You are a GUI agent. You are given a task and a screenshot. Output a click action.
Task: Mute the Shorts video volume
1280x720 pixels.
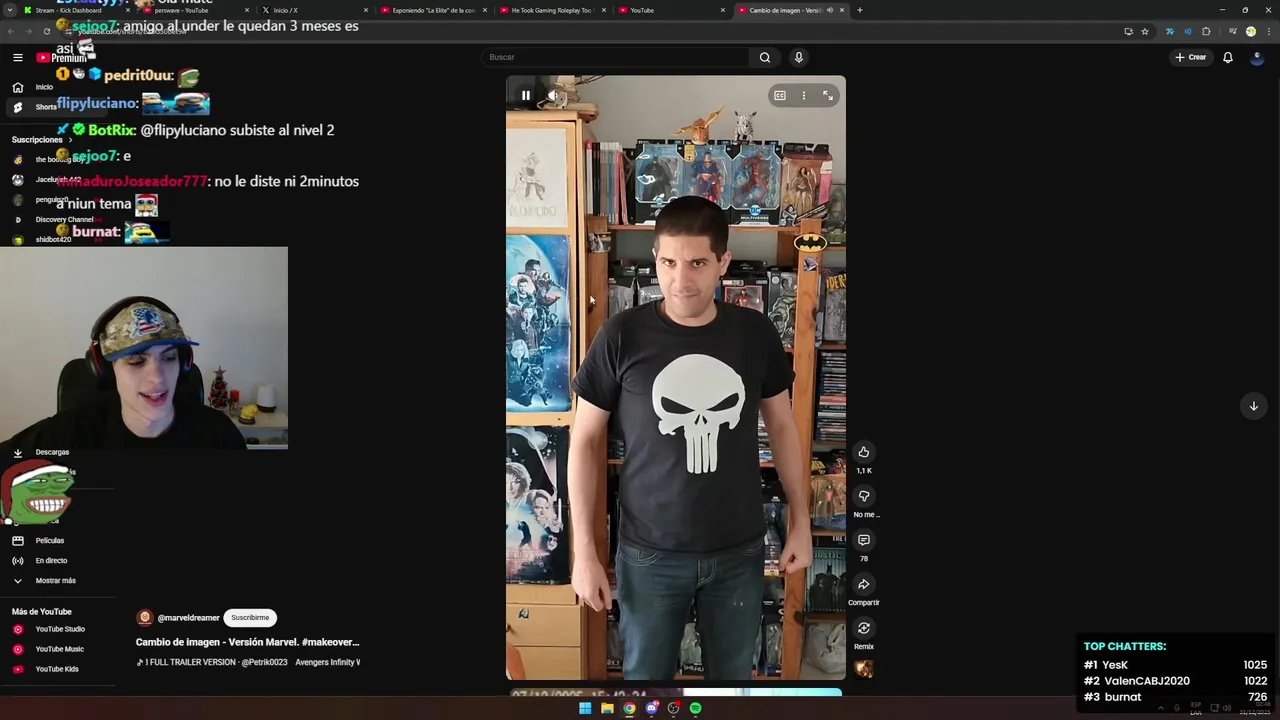552,95
